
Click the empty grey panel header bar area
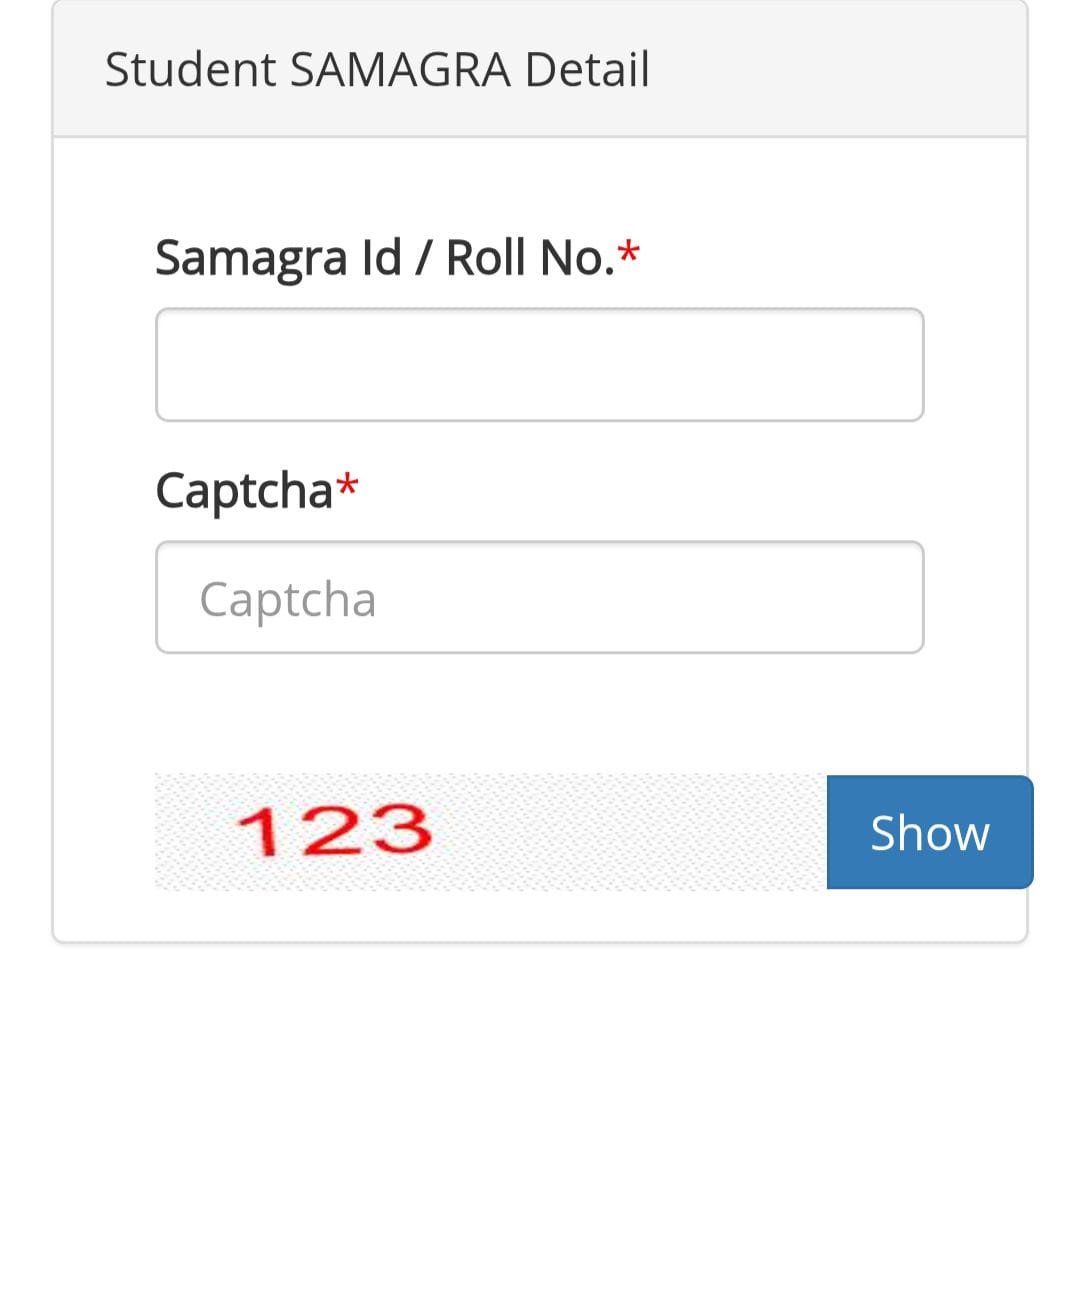point(840,70)
